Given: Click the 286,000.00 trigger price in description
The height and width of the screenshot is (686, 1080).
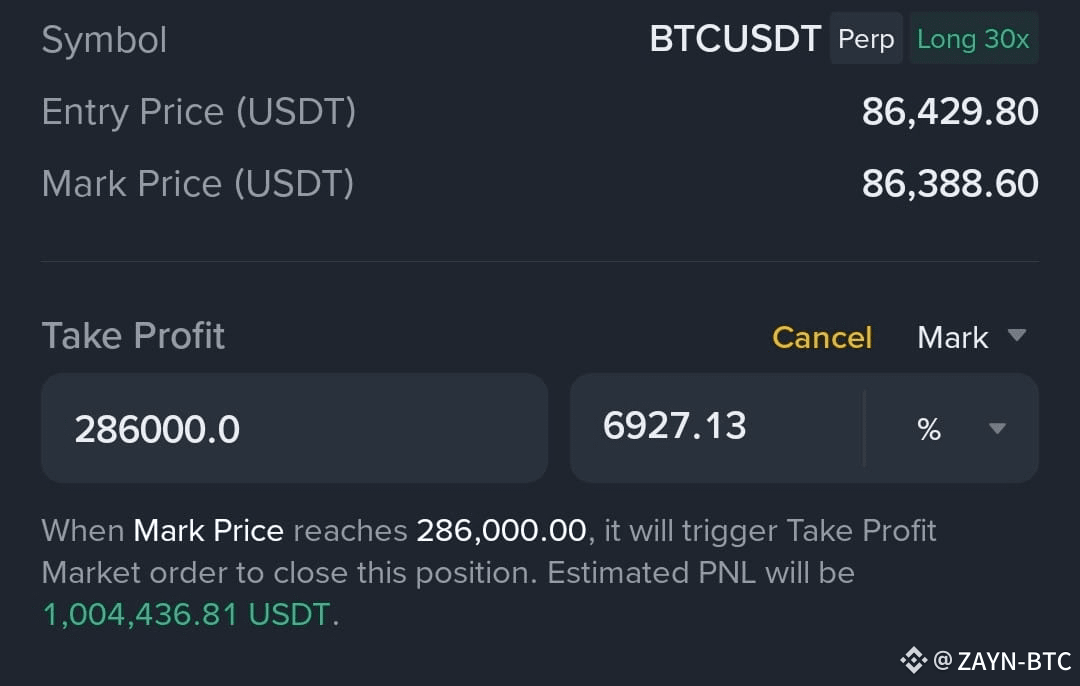Looking at the screenshot, I should (501, 531).
